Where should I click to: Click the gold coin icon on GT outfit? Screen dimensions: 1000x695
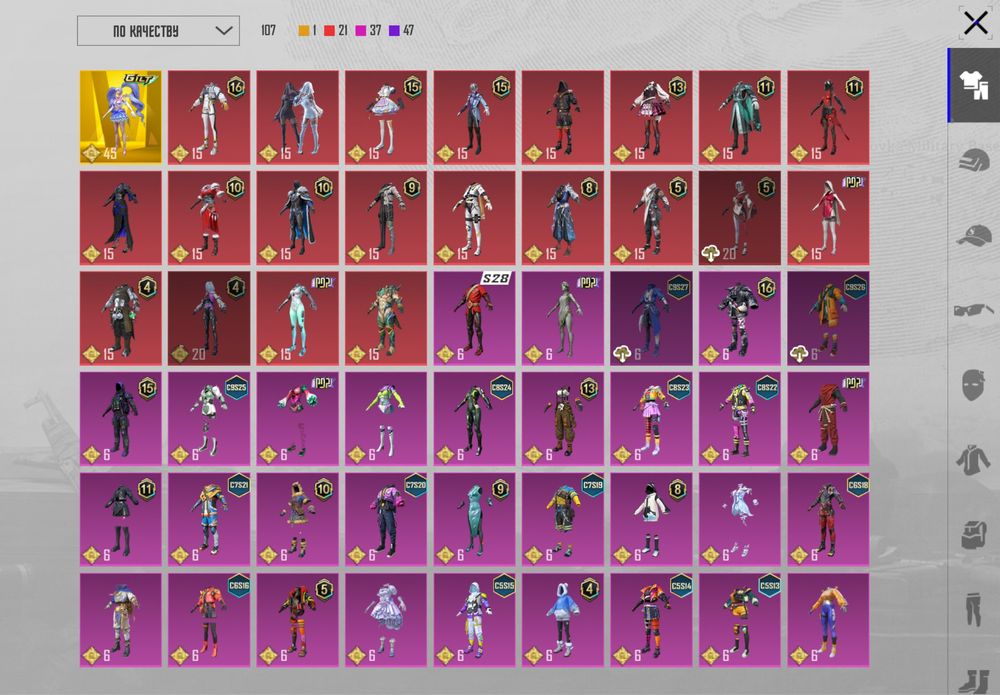(x=92, y=154)
